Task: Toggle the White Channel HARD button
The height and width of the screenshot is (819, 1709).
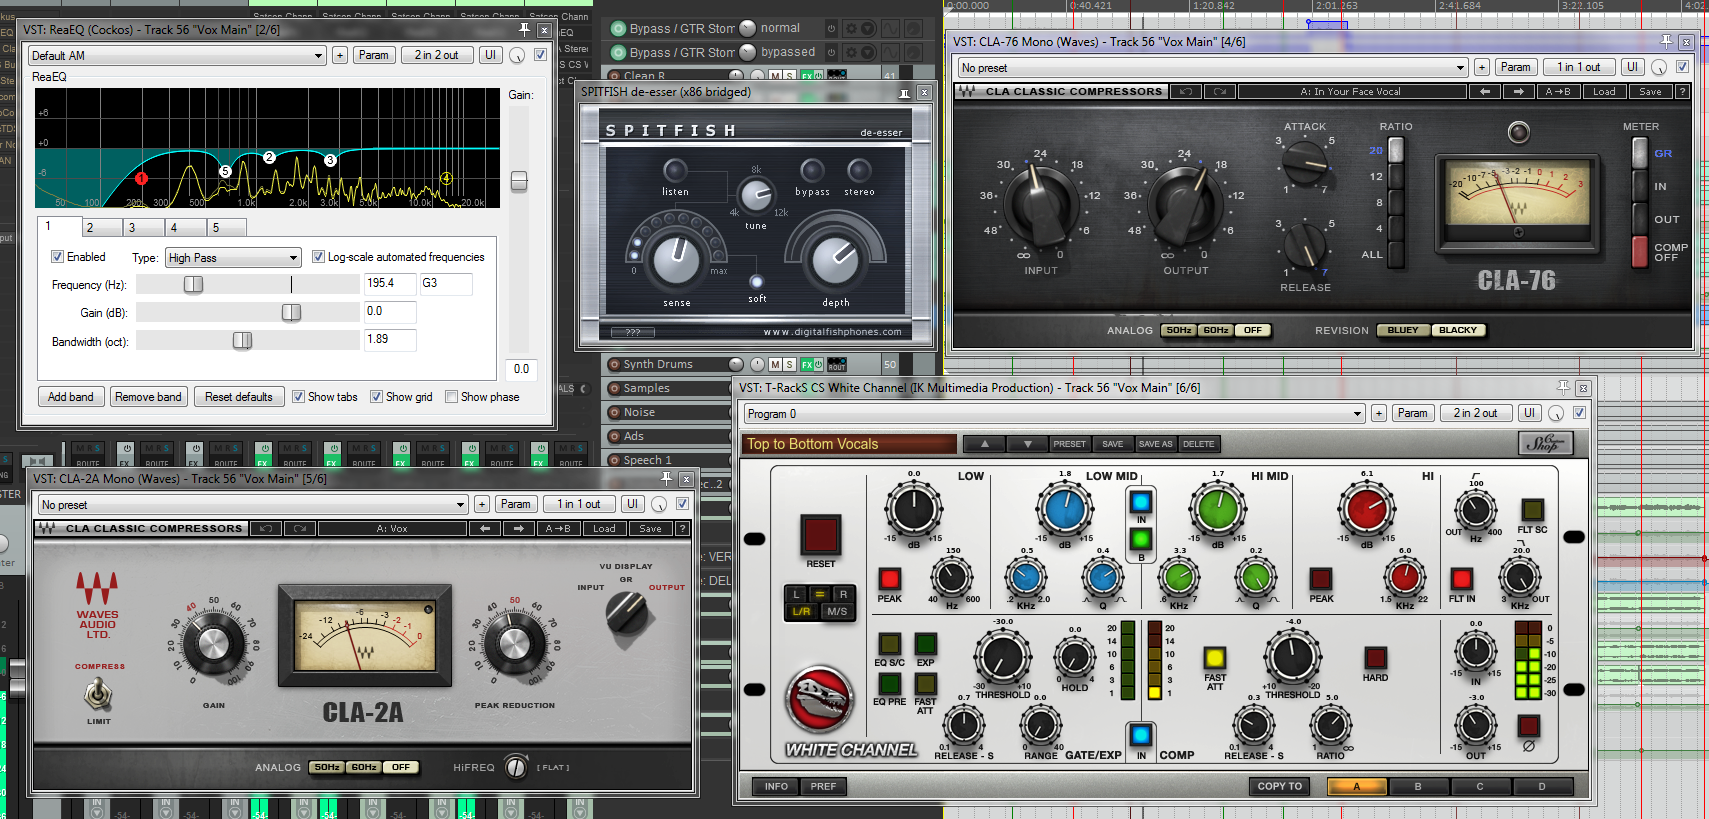Action: [1375, 657]
